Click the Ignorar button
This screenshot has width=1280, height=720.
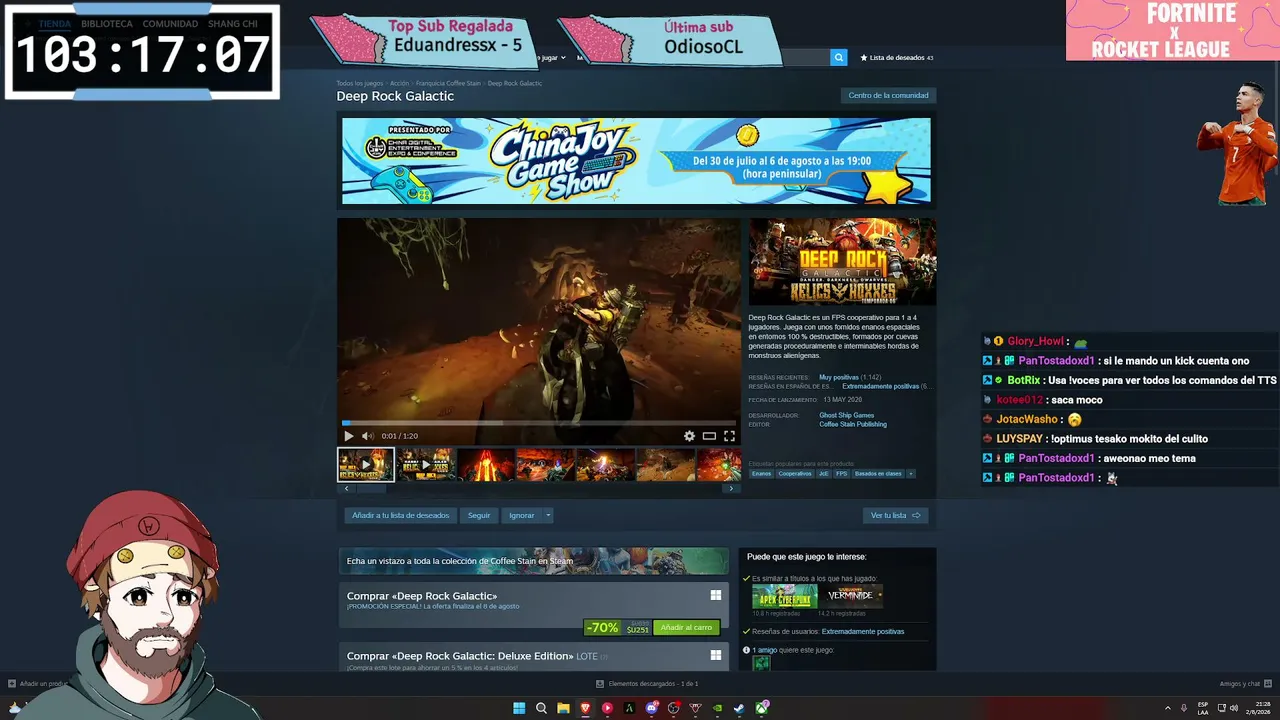coord(522,516)
